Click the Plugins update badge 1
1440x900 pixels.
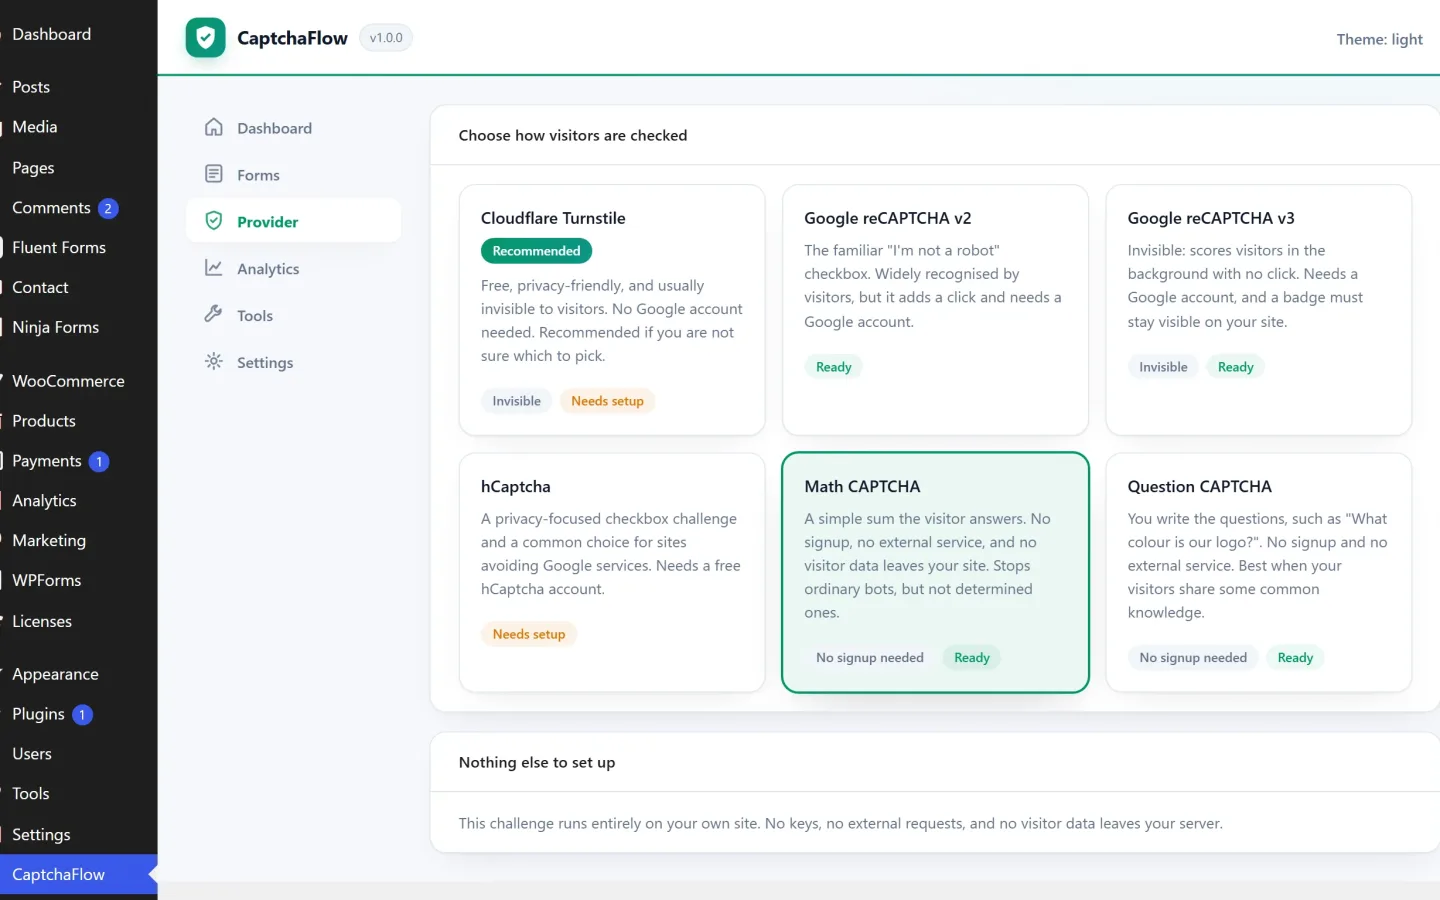[82, 714]
